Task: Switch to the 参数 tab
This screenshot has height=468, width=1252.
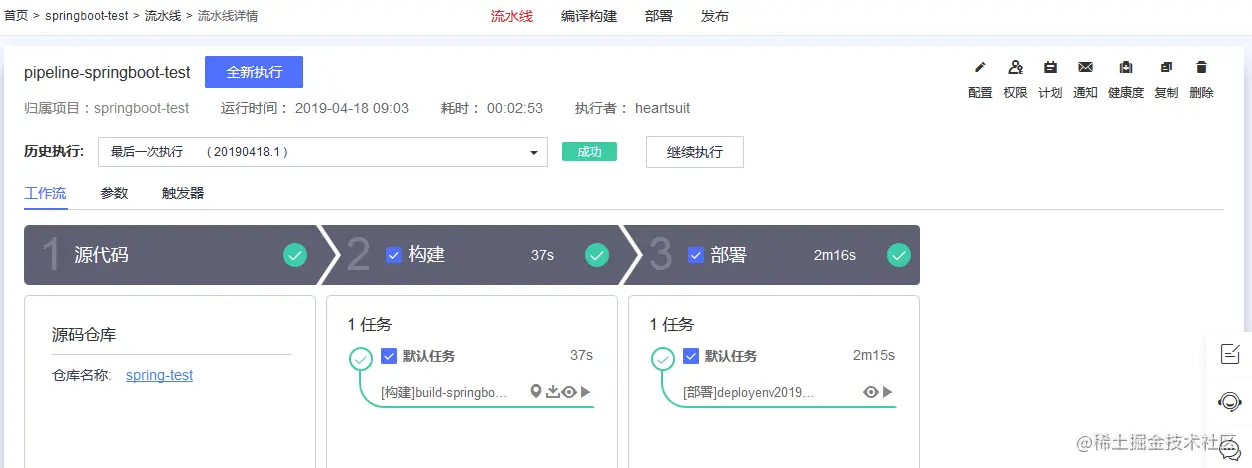Action: click(114, 193)
